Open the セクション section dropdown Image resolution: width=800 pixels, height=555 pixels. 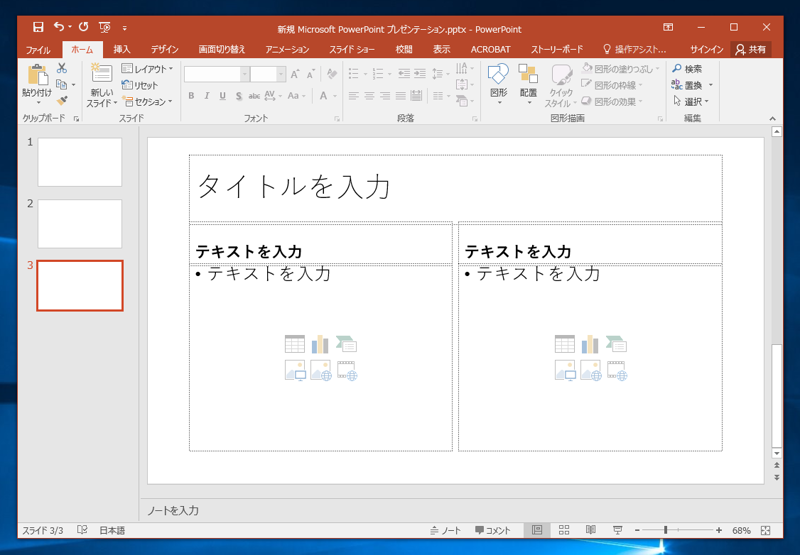point(148,102)
